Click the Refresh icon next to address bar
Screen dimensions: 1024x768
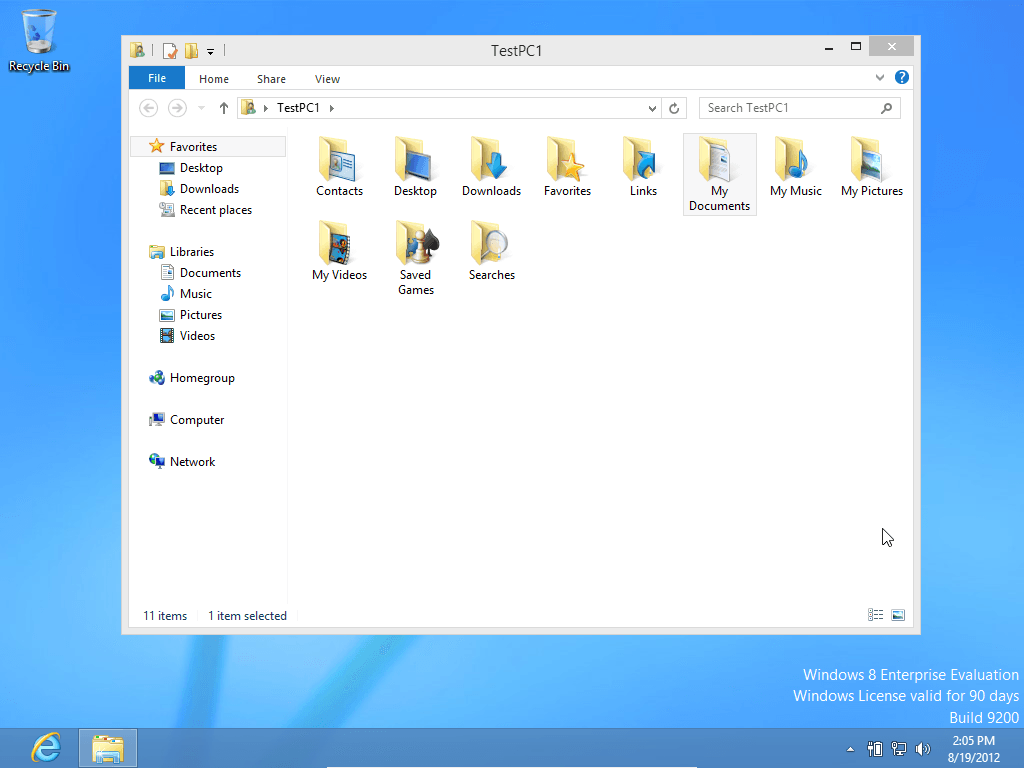(674, 108)
